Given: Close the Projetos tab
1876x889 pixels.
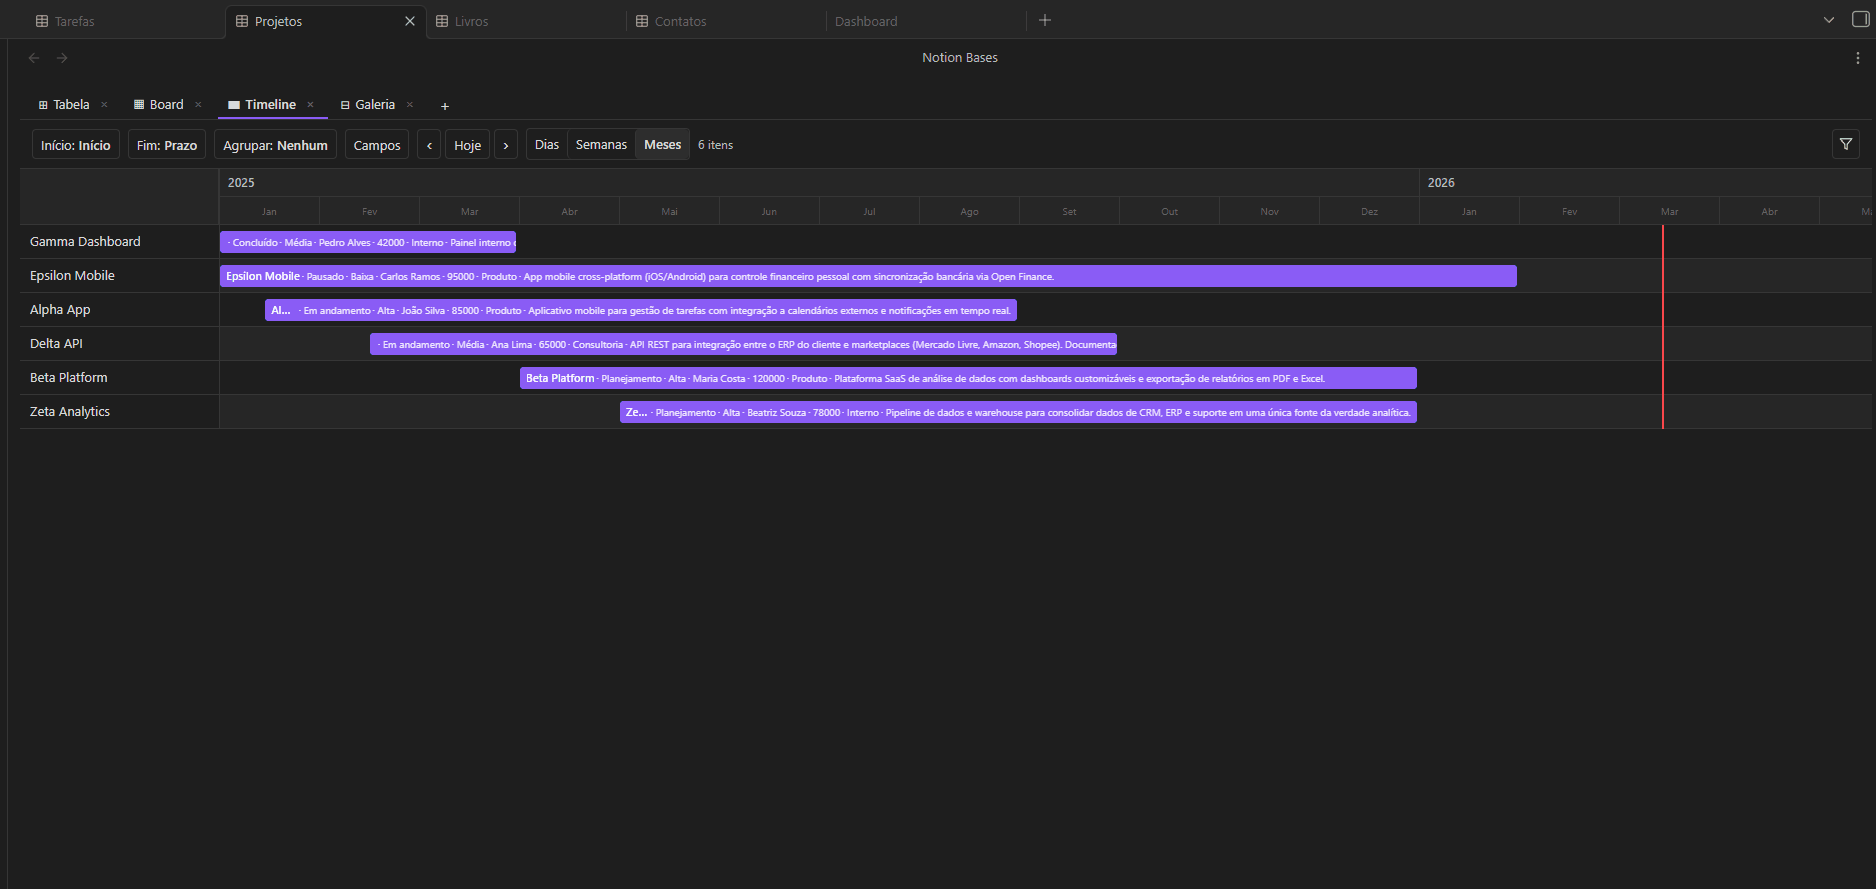Looking at the screenshot, I should point(409,21).
